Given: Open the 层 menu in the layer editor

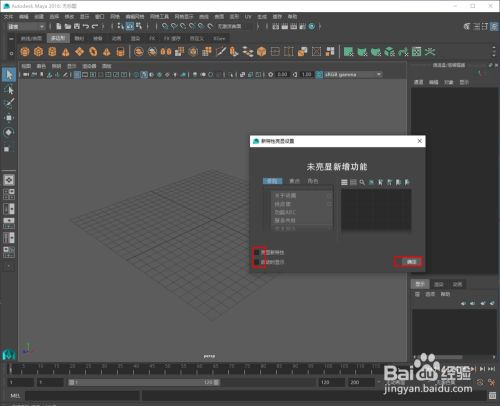Looking at the screenshot, I should (x=417, y=294).
